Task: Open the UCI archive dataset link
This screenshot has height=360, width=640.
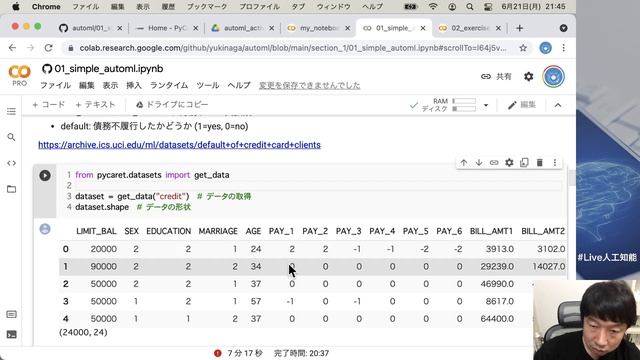Action: (179, 145)
